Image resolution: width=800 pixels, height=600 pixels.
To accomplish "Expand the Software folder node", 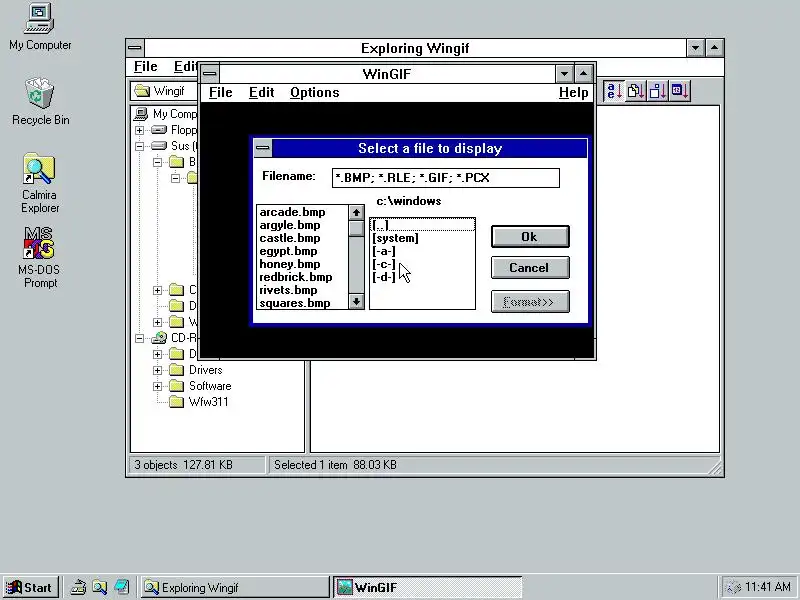I will (157, 386).
